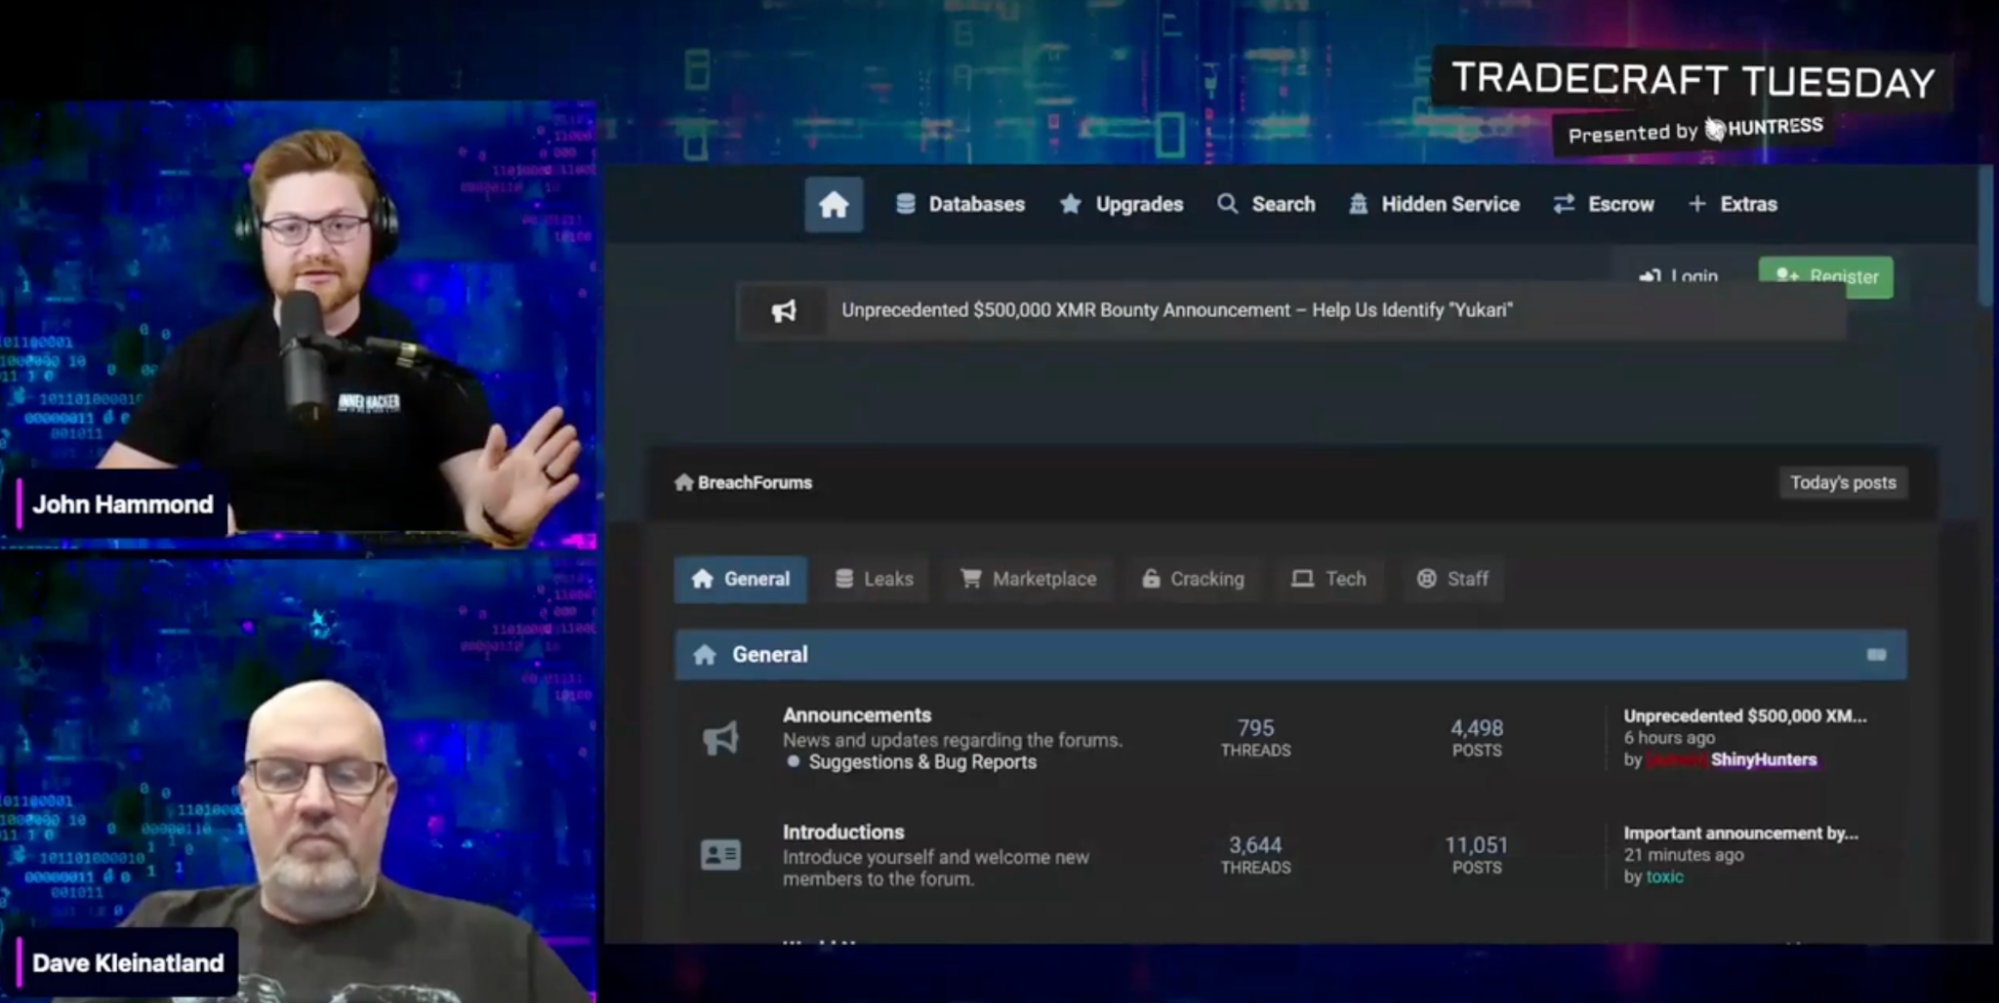Click the Staff lifebuoy icon
The image size is (1999, 1004).
1427,580
